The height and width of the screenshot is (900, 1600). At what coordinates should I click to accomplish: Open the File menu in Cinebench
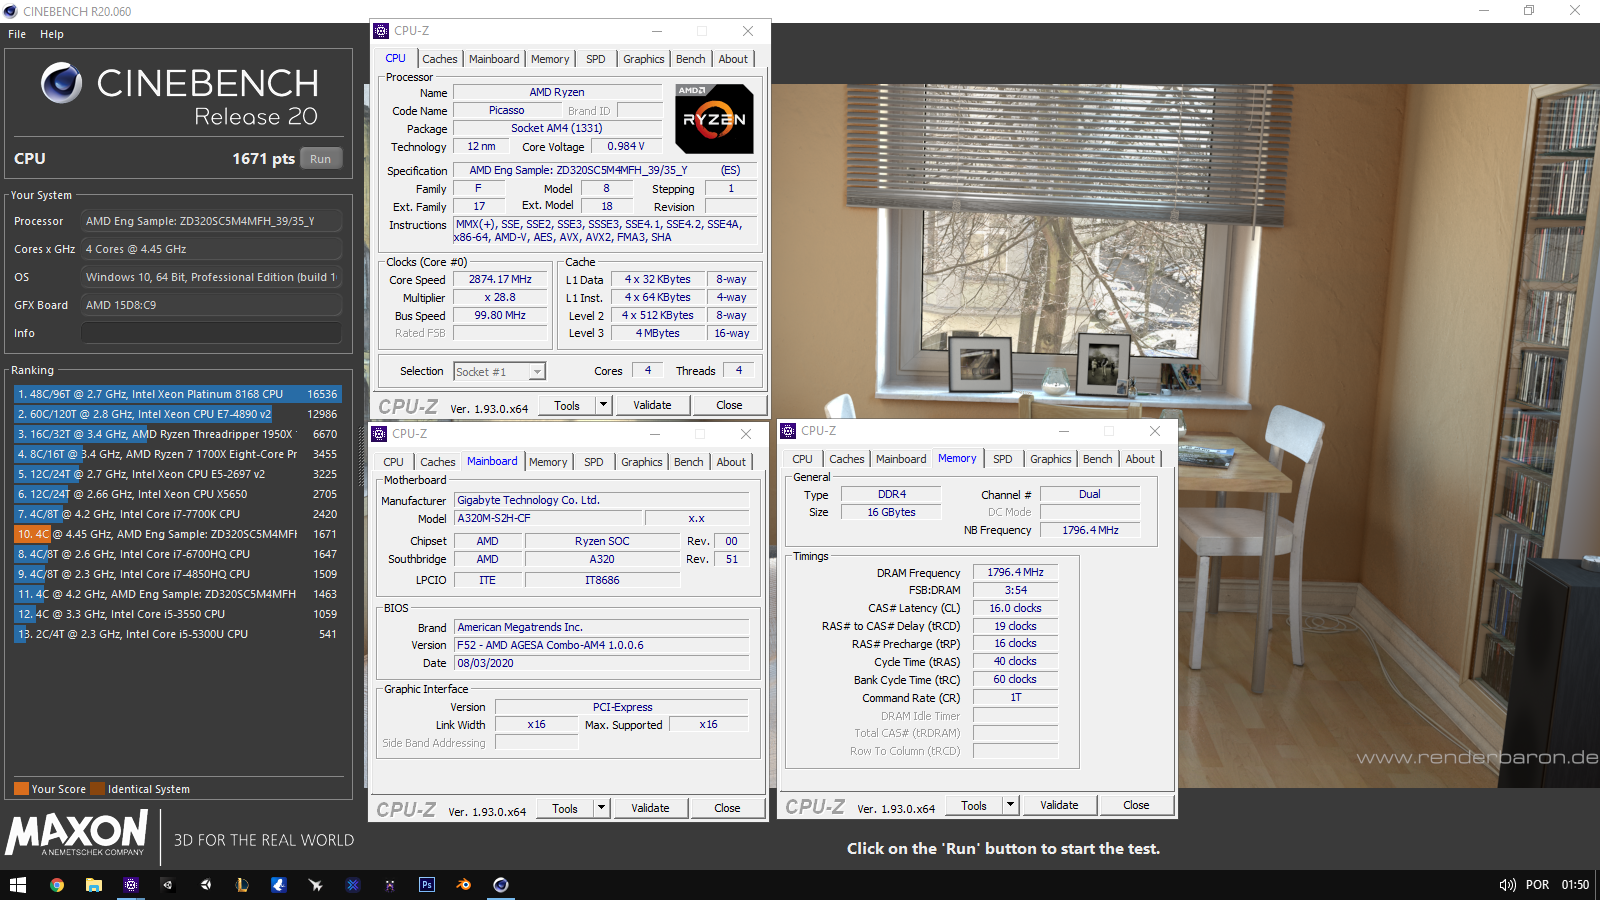point(17,34)
